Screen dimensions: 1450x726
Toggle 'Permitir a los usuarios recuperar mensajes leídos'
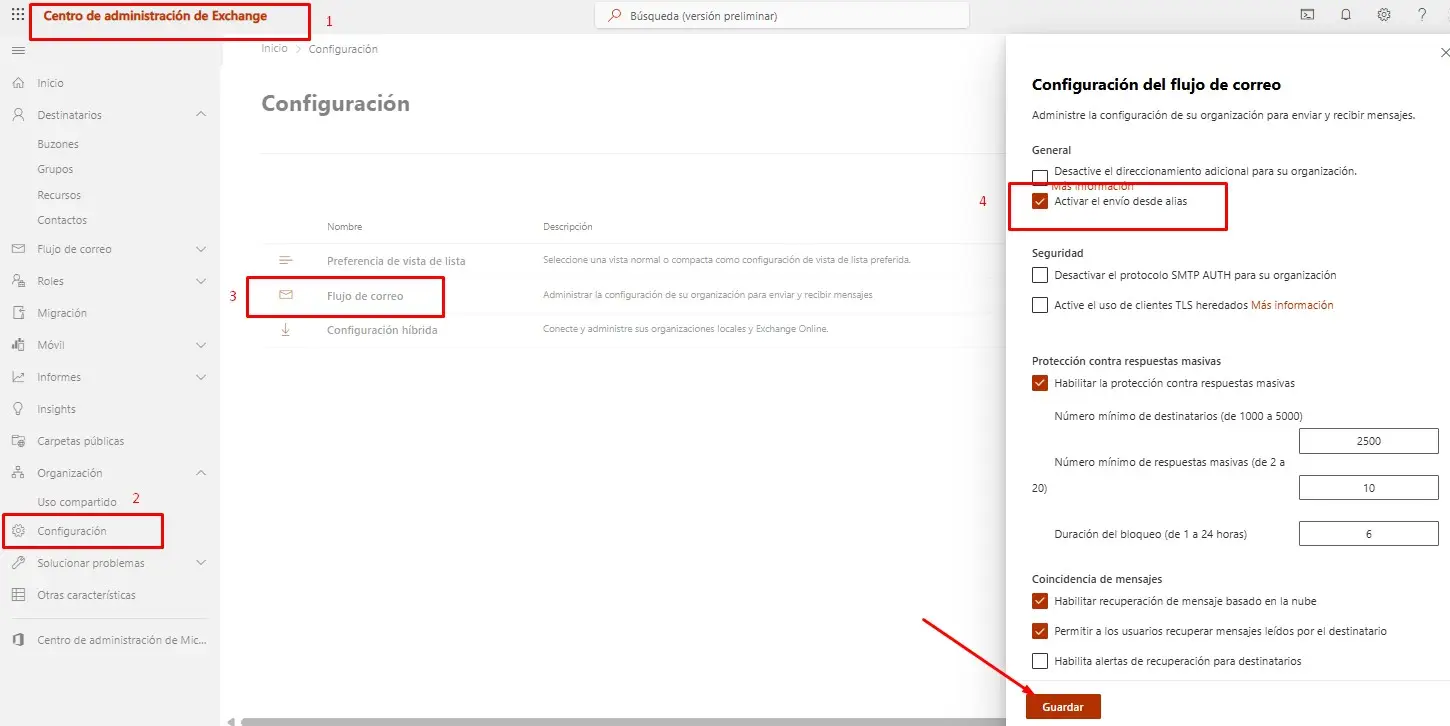1040,631
